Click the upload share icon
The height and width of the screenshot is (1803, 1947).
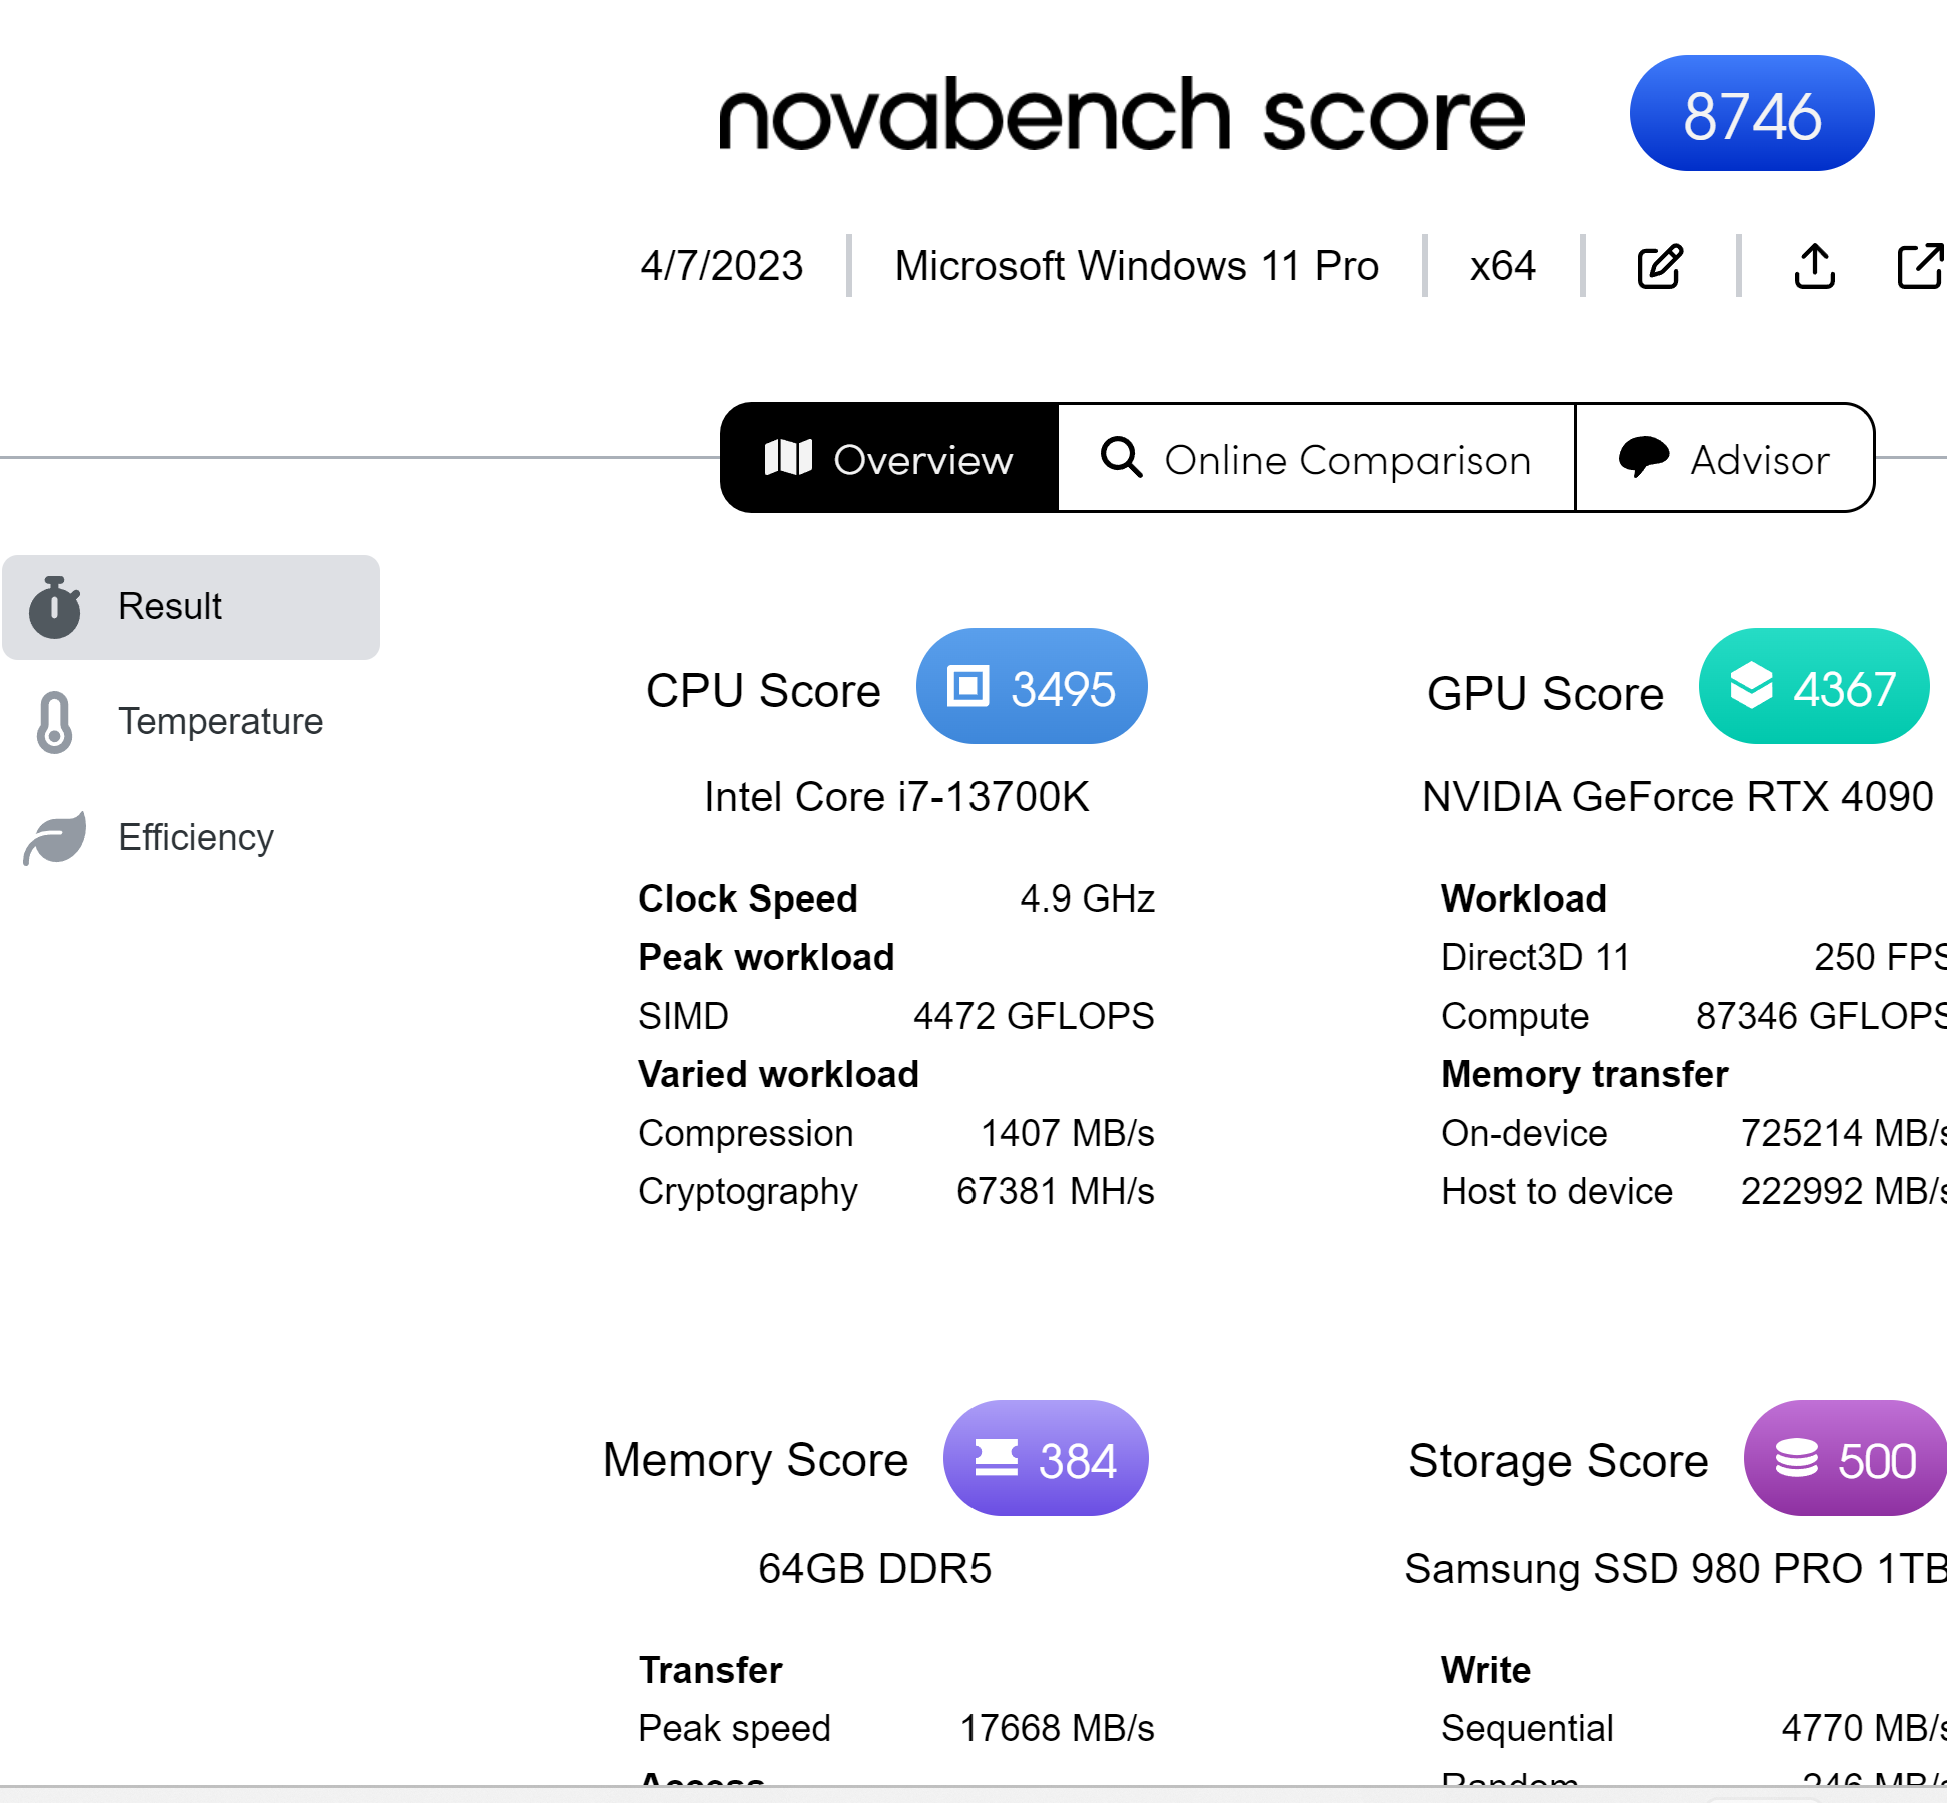(1814, 266)
